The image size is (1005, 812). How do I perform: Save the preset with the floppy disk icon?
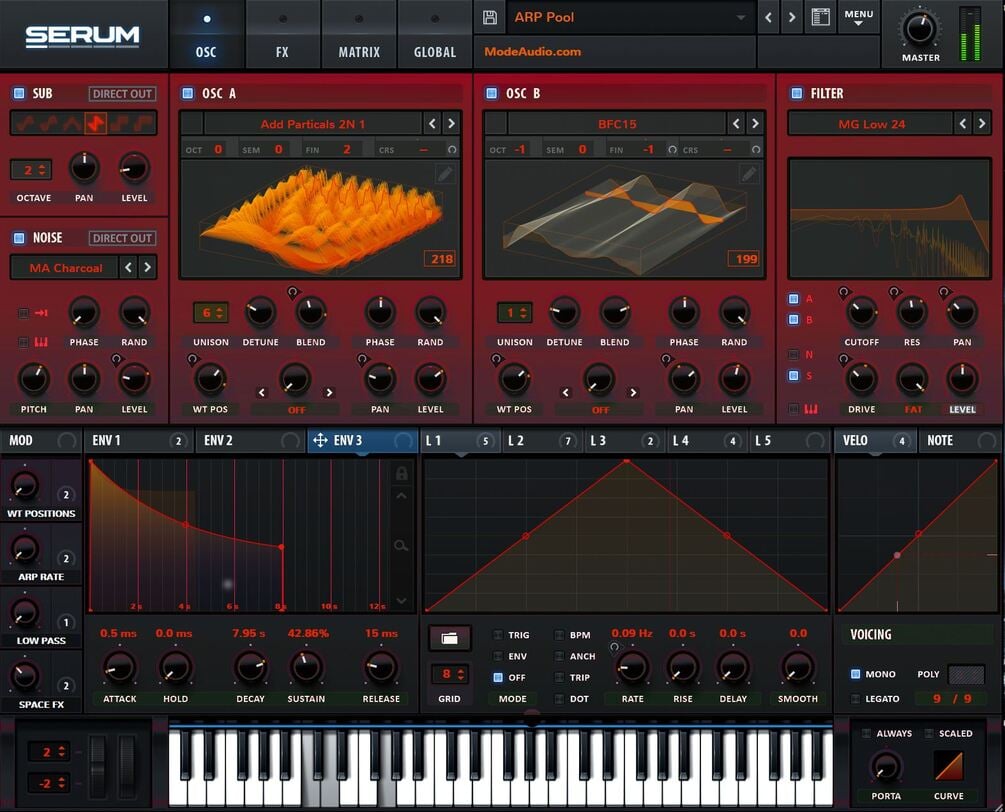click(490, 17)
